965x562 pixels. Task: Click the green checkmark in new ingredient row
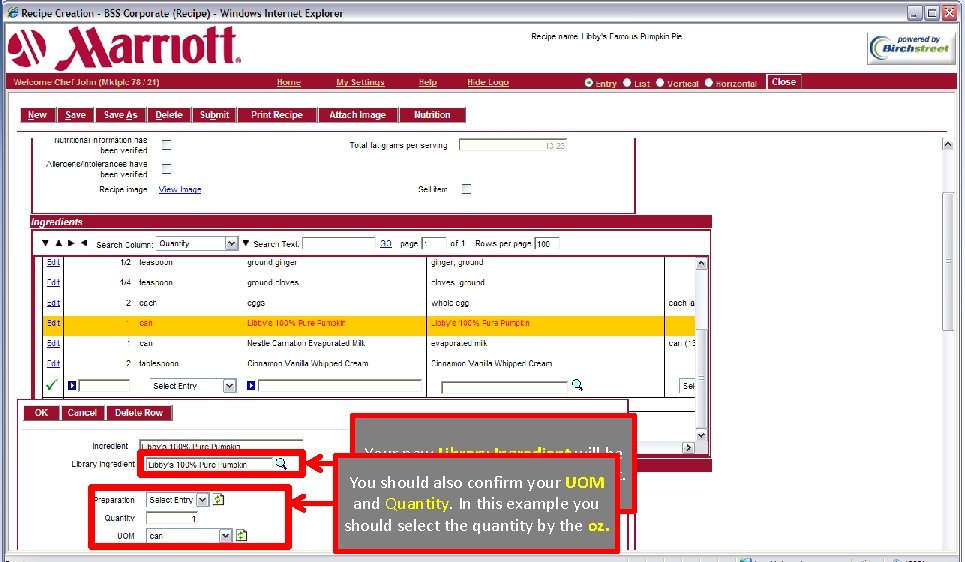[x=52, y=385]
